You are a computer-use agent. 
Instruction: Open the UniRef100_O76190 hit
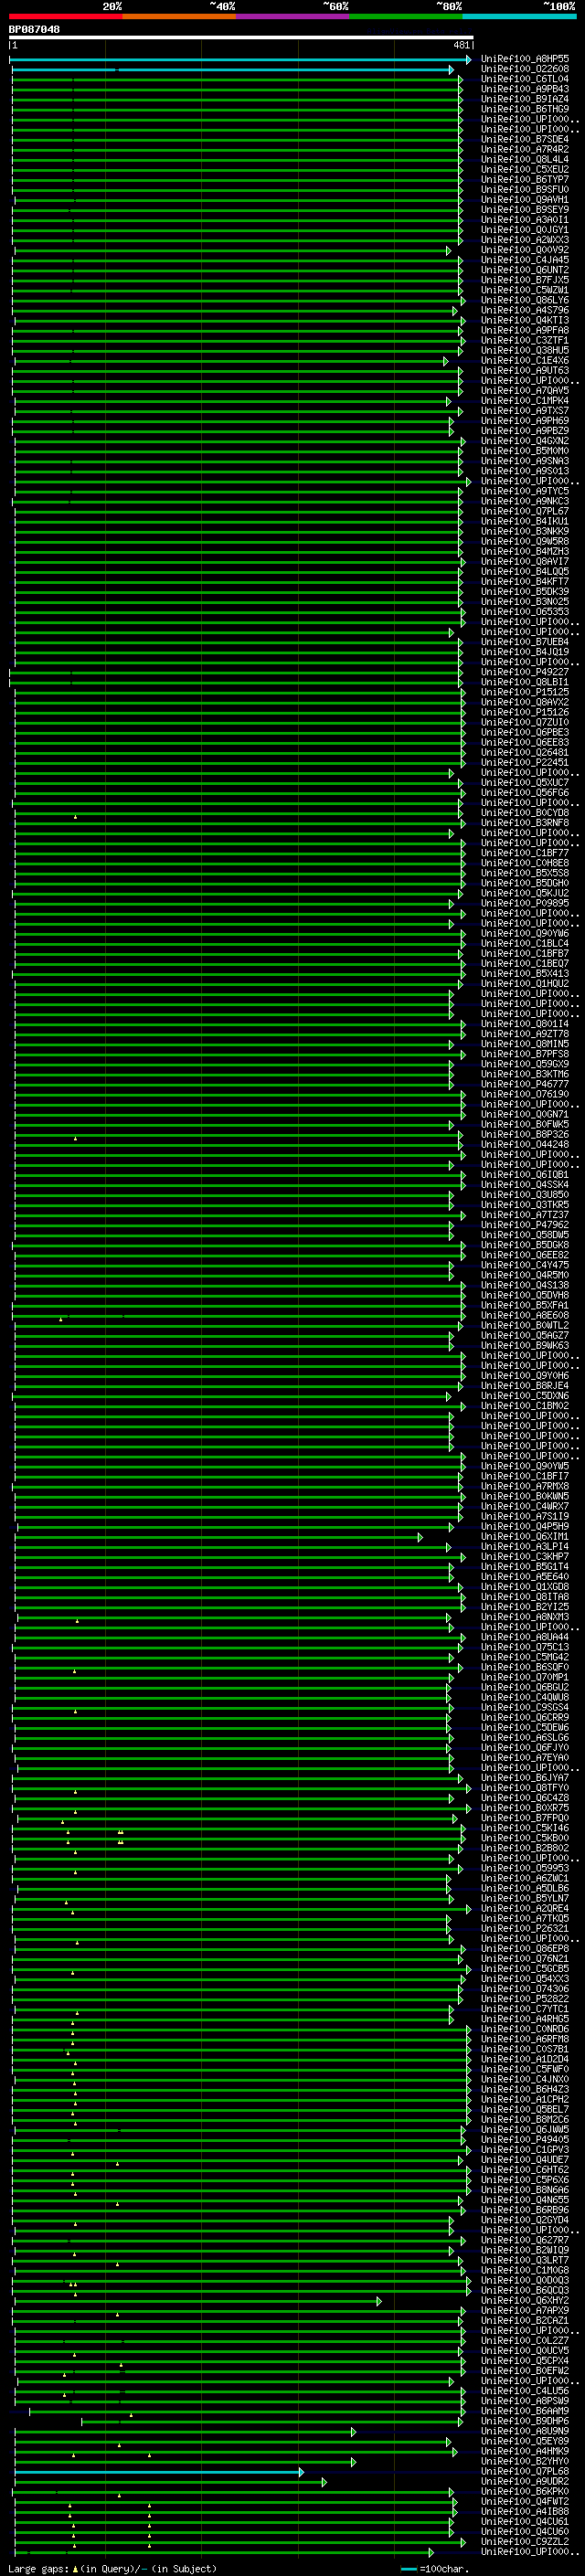click(525, 1094)
